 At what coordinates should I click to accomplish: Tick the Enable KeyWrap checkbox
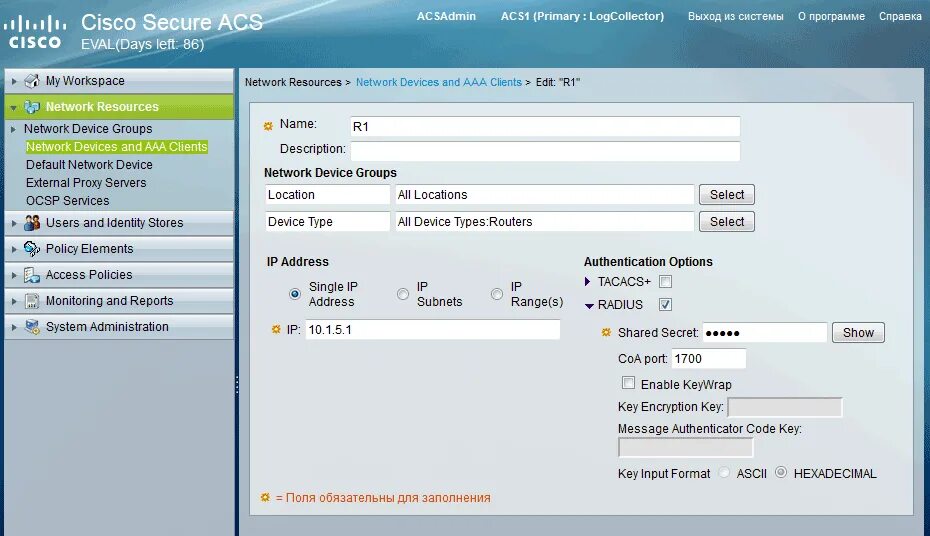[x=628, y=383]
